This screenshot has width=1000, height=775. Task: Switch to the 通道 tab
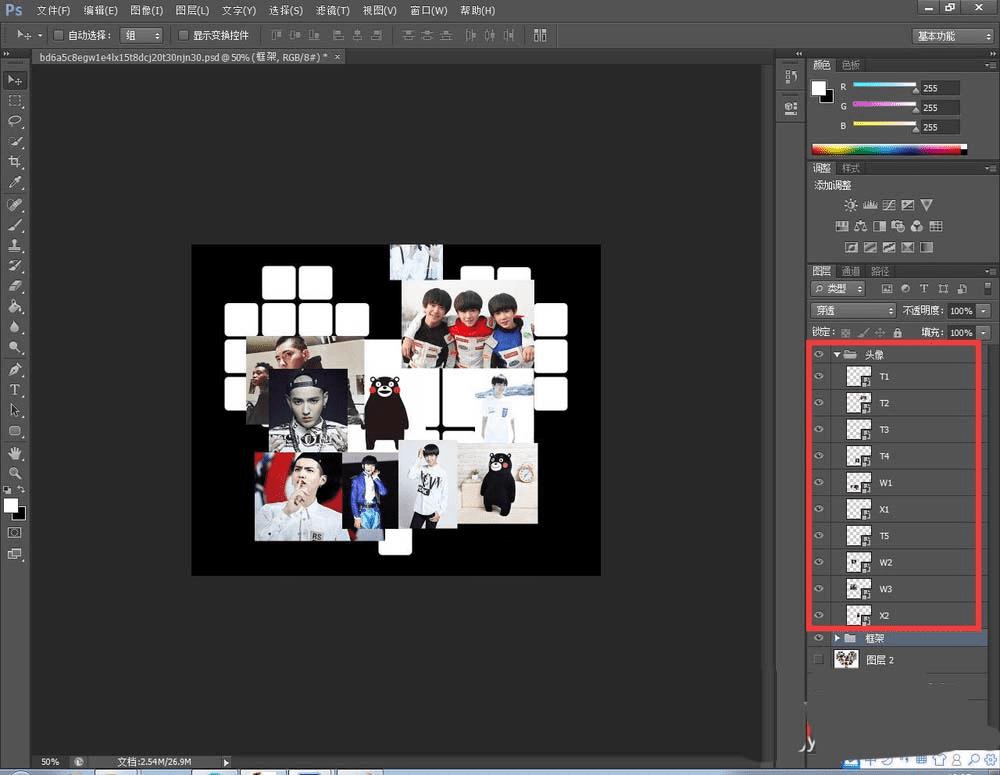(x=850, y=271)
